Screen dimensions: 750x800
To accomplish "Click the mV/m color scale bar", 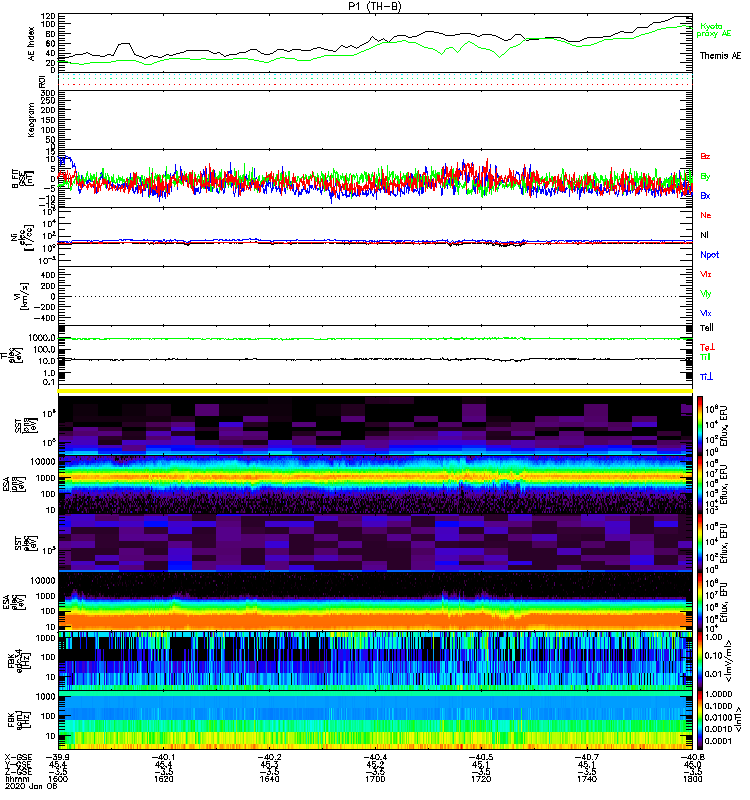I will (699, 661).
